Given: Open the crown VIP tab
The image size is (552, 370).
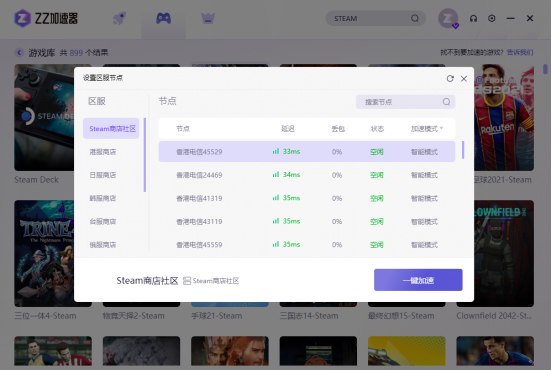Looking at the screenshot, I should [x=208, y=18].
